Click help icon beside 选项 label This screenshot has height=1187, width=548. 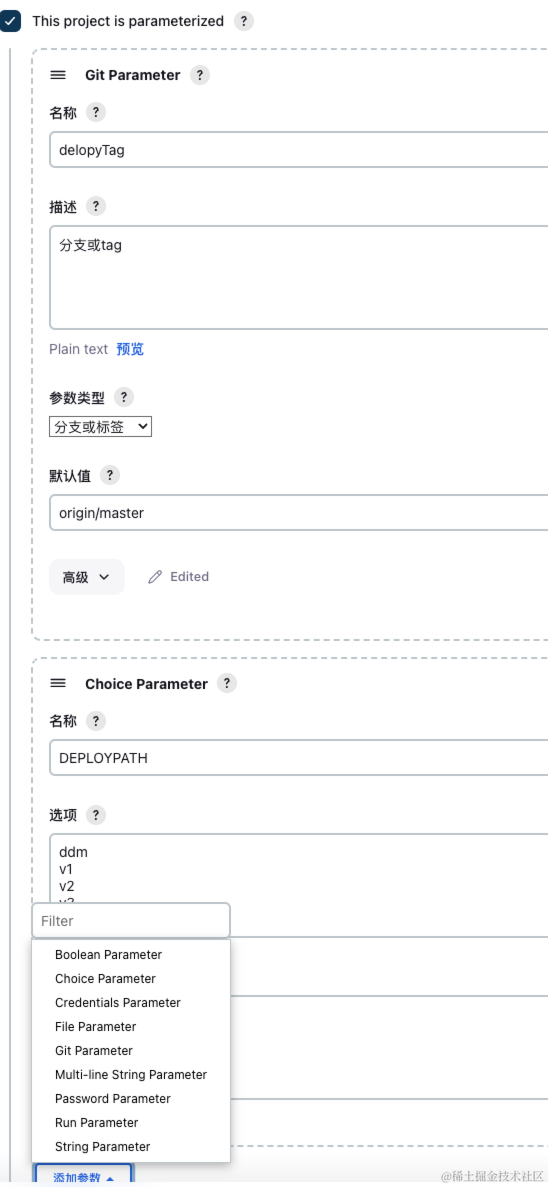pyautogui.click(x=95, y=815)
